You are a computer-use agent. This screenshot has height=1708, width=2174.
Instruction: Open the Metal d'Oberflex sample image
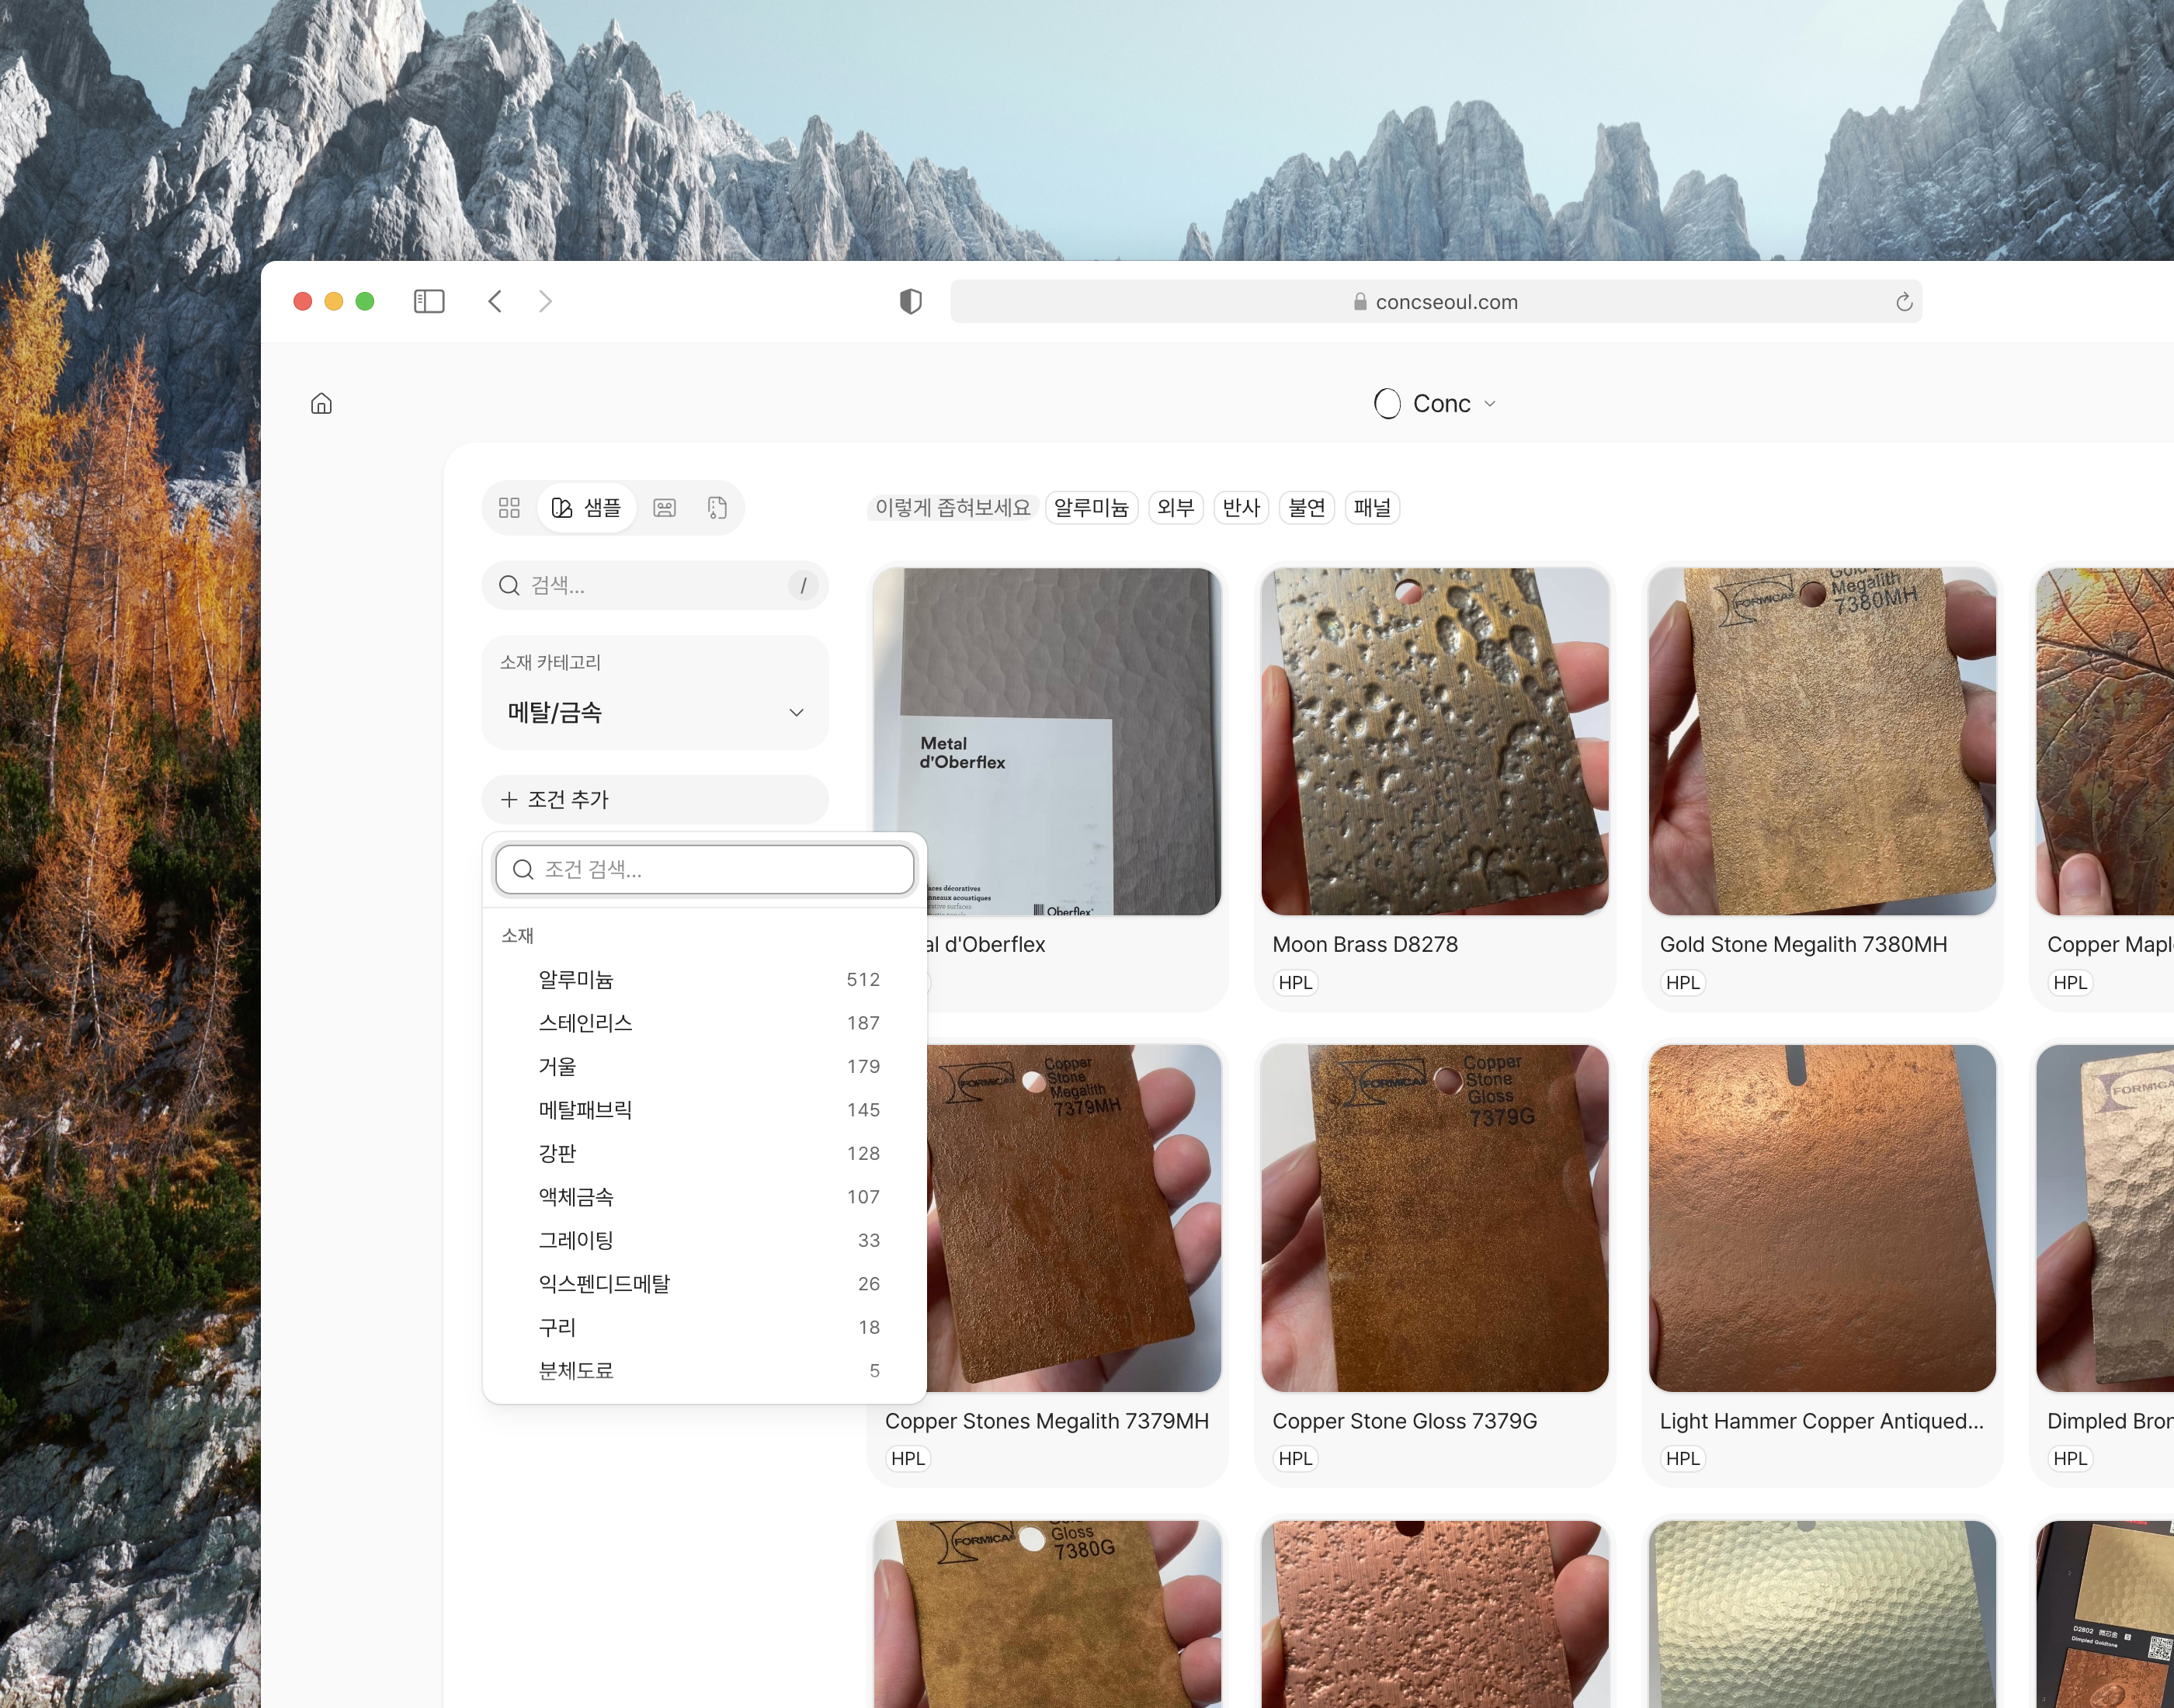click(1047, 741)
